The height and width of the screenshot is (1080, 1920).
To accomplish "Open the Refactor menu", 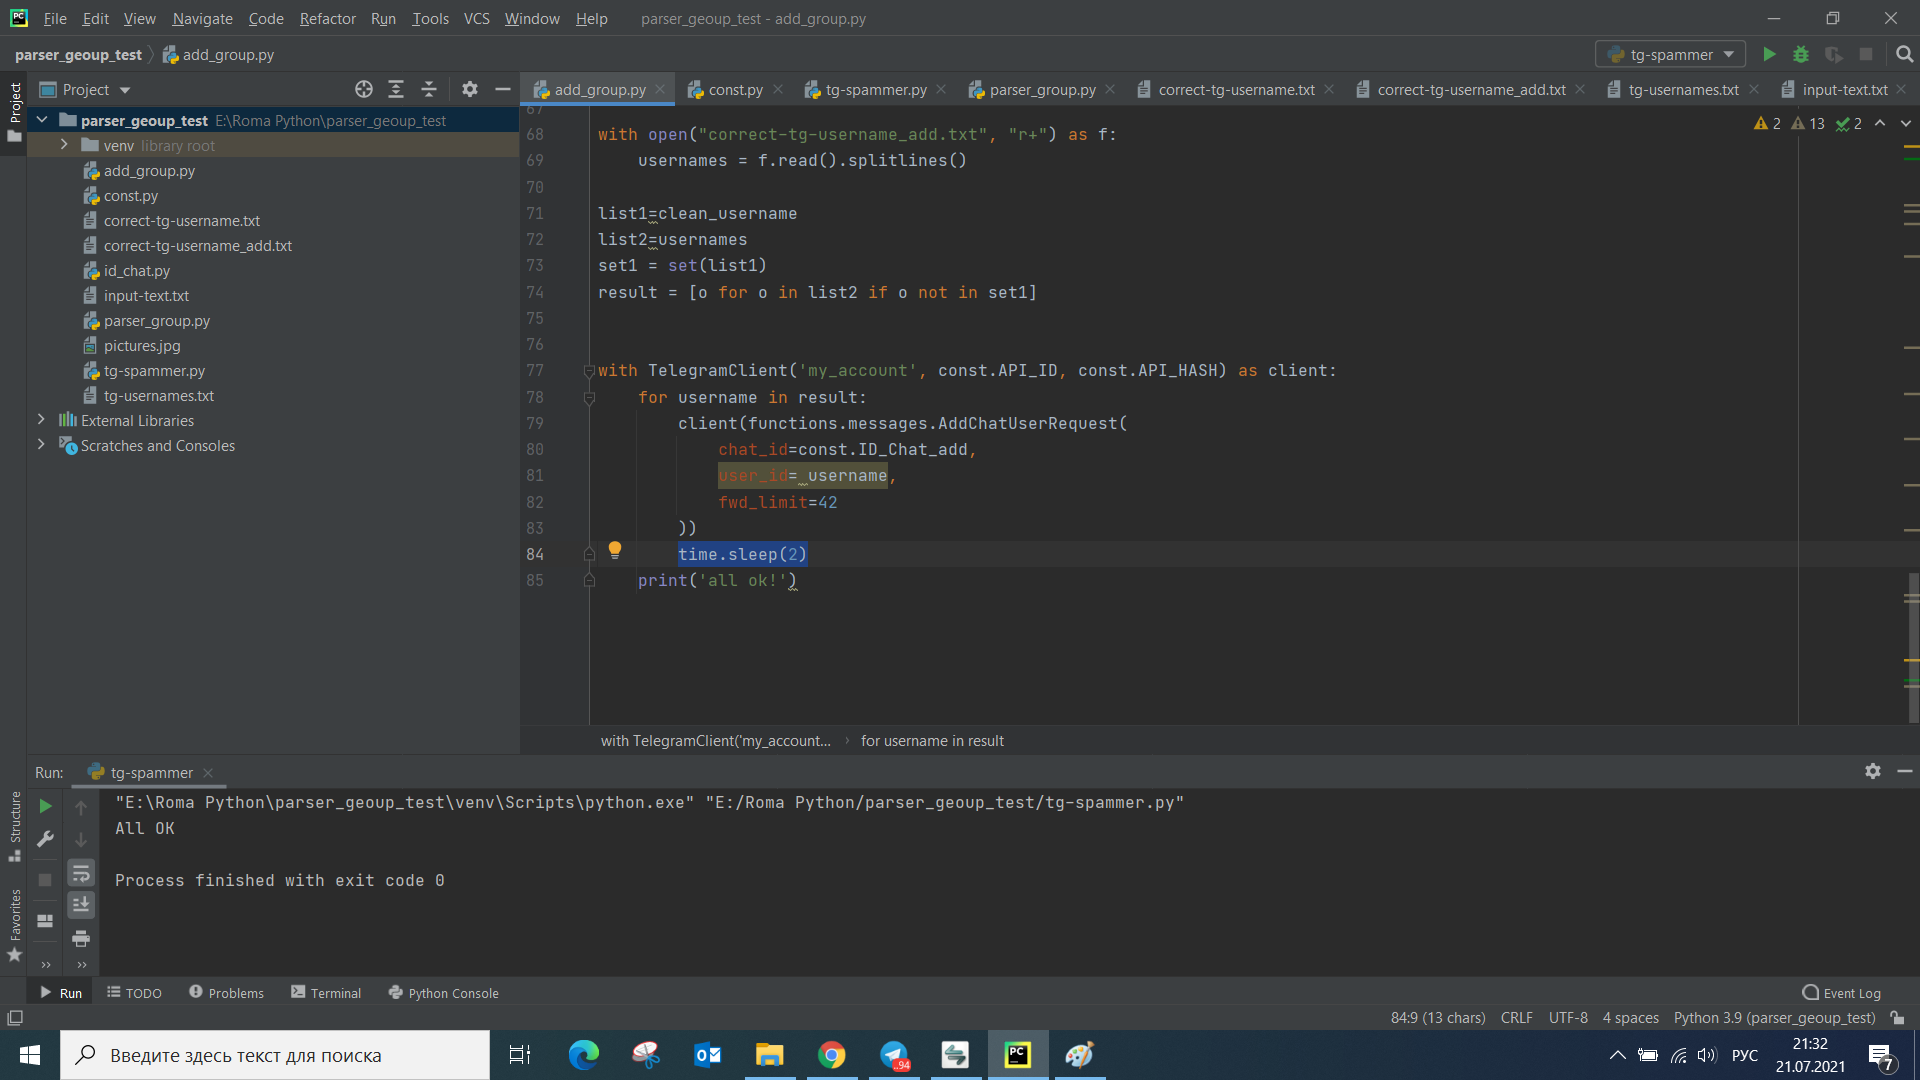I will click(327, 18).
